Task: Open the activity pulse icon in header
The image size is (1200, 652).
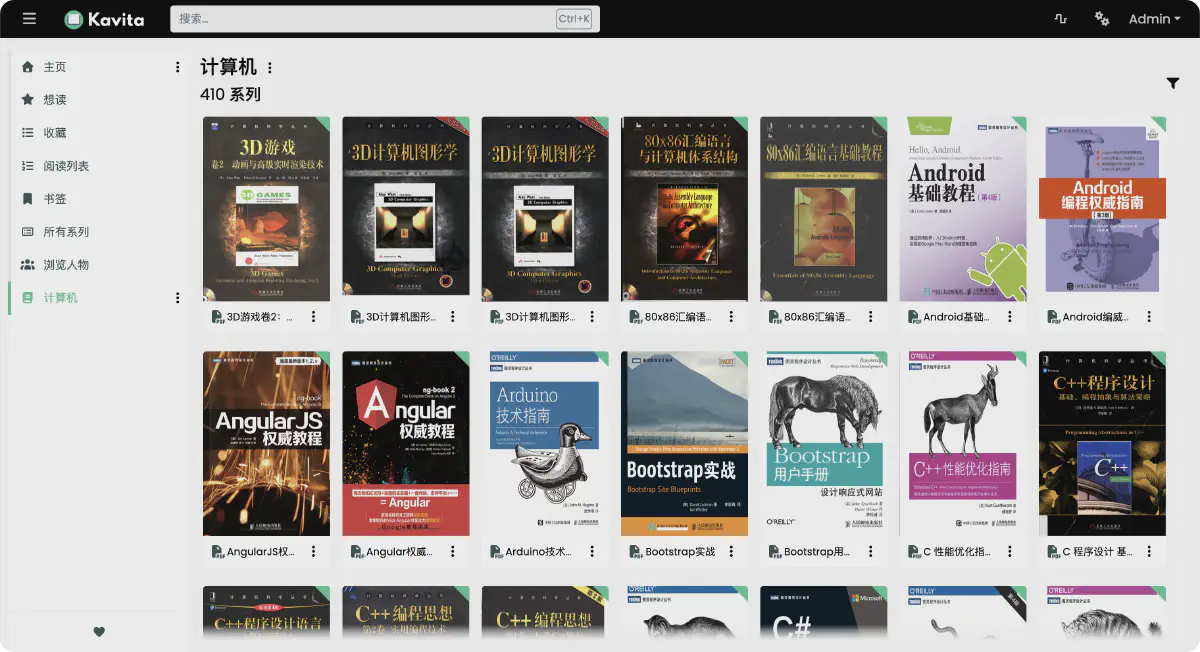Action: 1061,19
